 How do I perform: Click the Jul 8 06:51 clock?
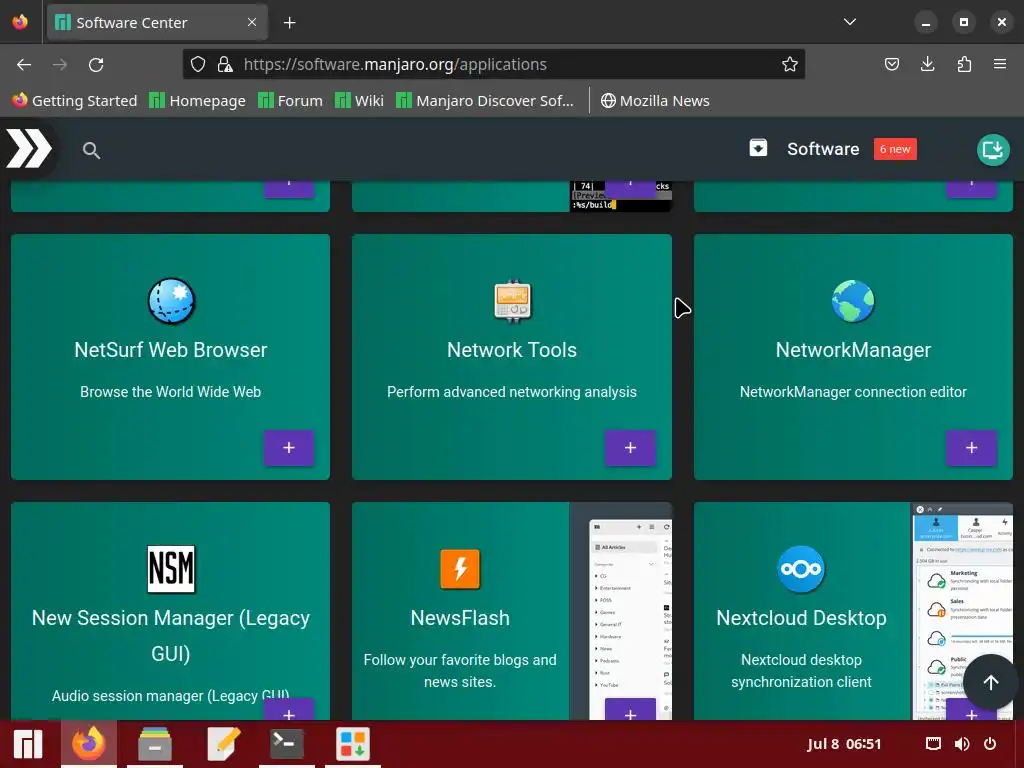(x=844, y=744)
